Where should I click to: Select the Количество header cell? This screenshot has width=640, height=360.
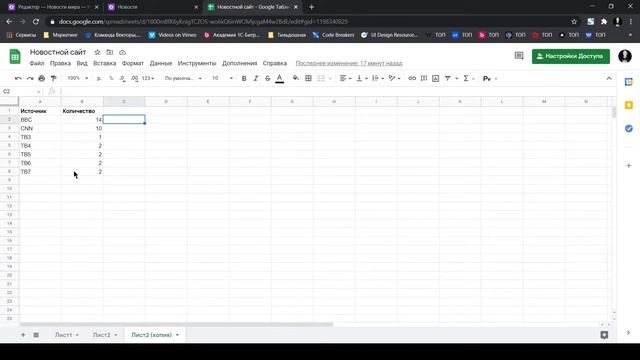click(x=82, y=111)
